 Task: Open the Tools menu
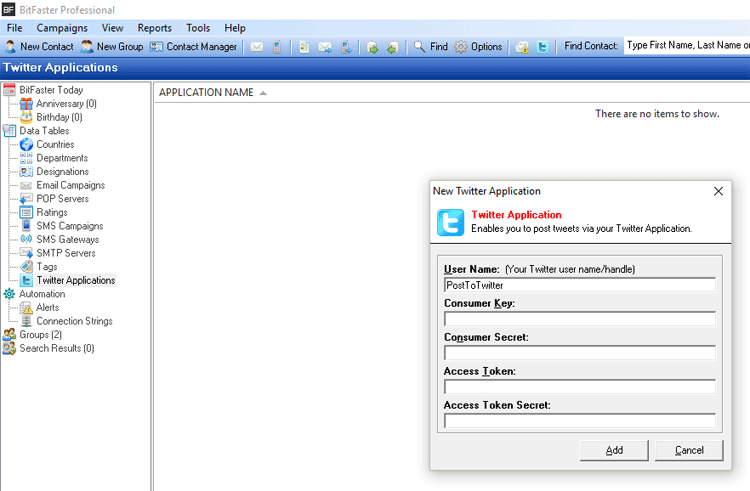(x=198, y=28)
